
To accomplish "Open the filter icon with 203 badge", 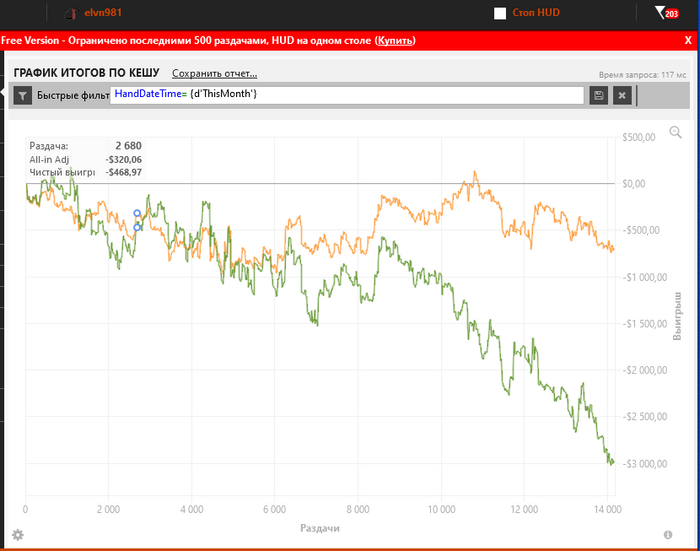I will pyautogui.click(x=667, y=13).
